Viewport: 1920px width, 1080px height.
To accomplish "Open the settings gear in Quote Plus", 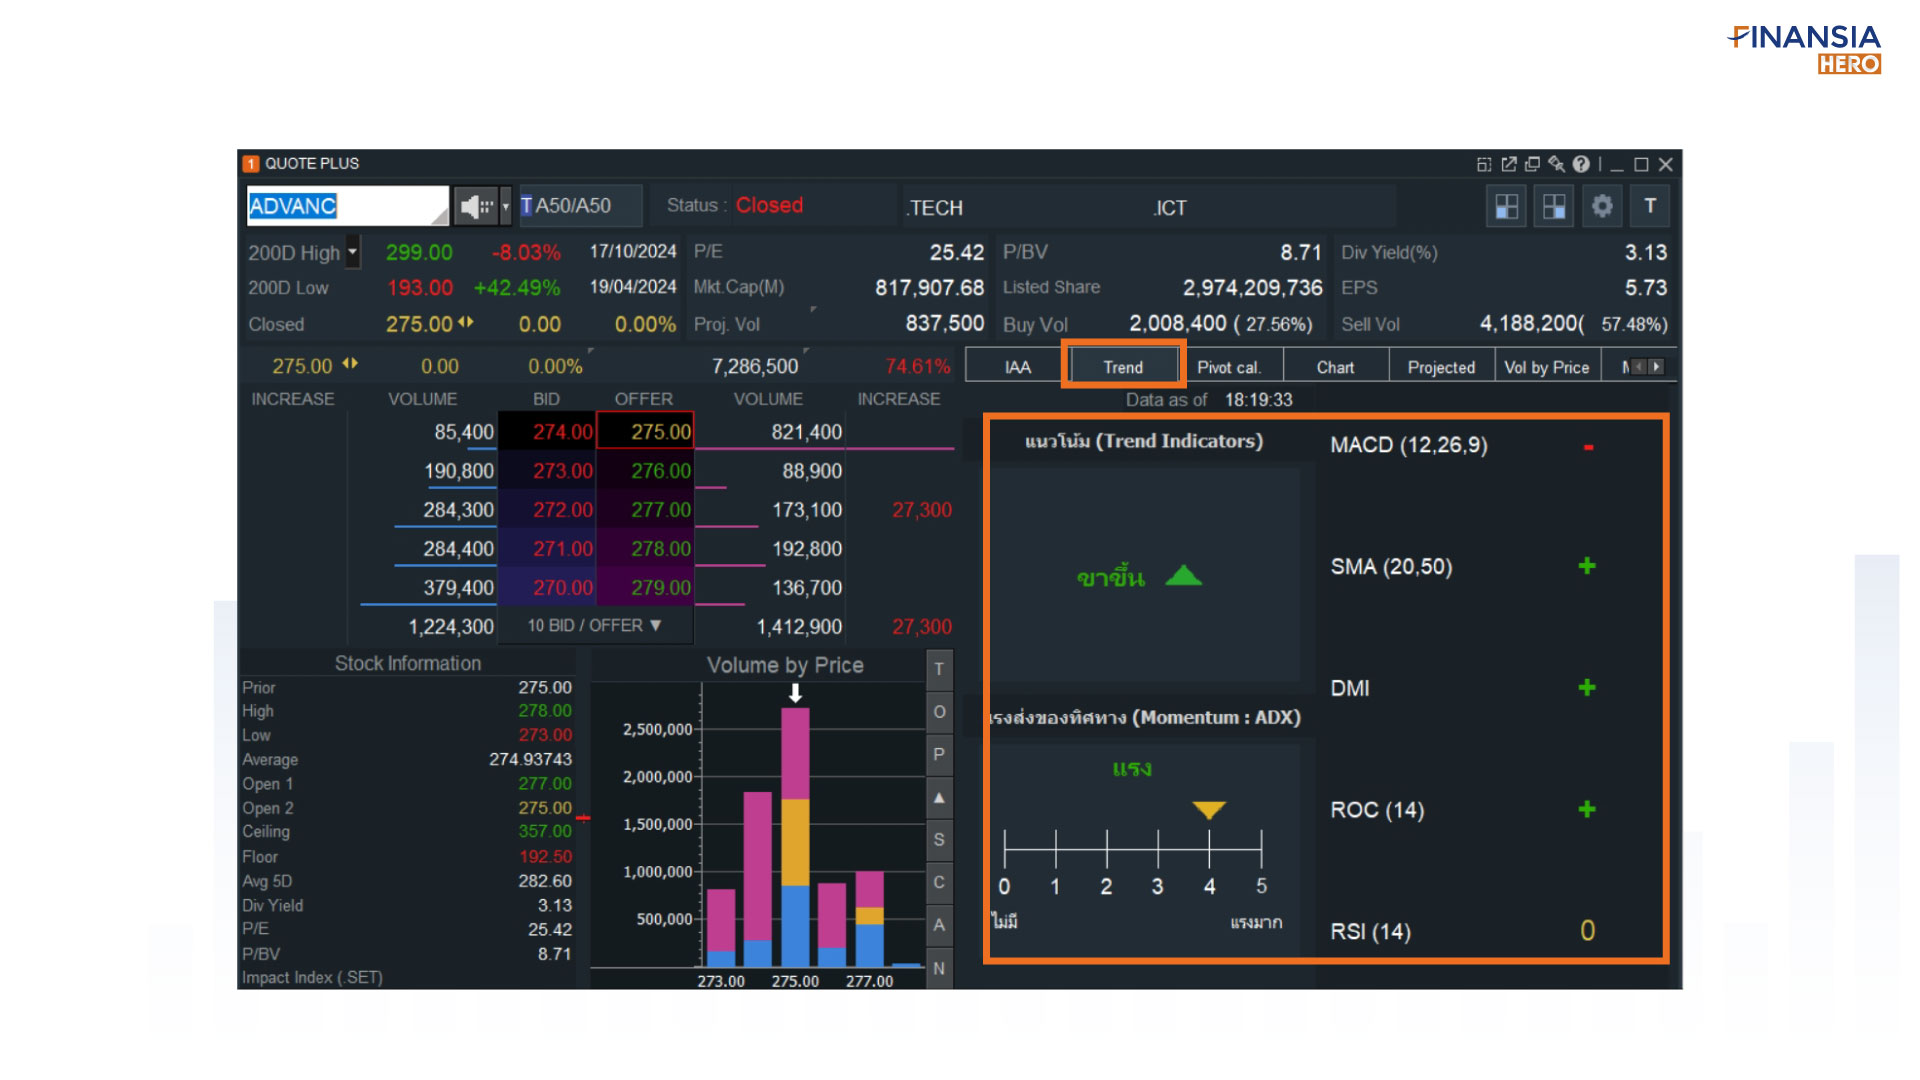I will 1602,207.
